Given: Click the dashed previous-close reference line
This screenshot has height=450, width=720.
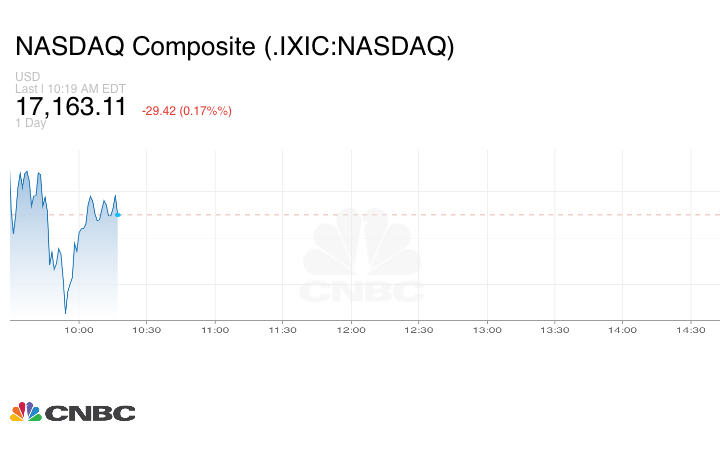Looking at the screenshot, I should pos(420,214).
